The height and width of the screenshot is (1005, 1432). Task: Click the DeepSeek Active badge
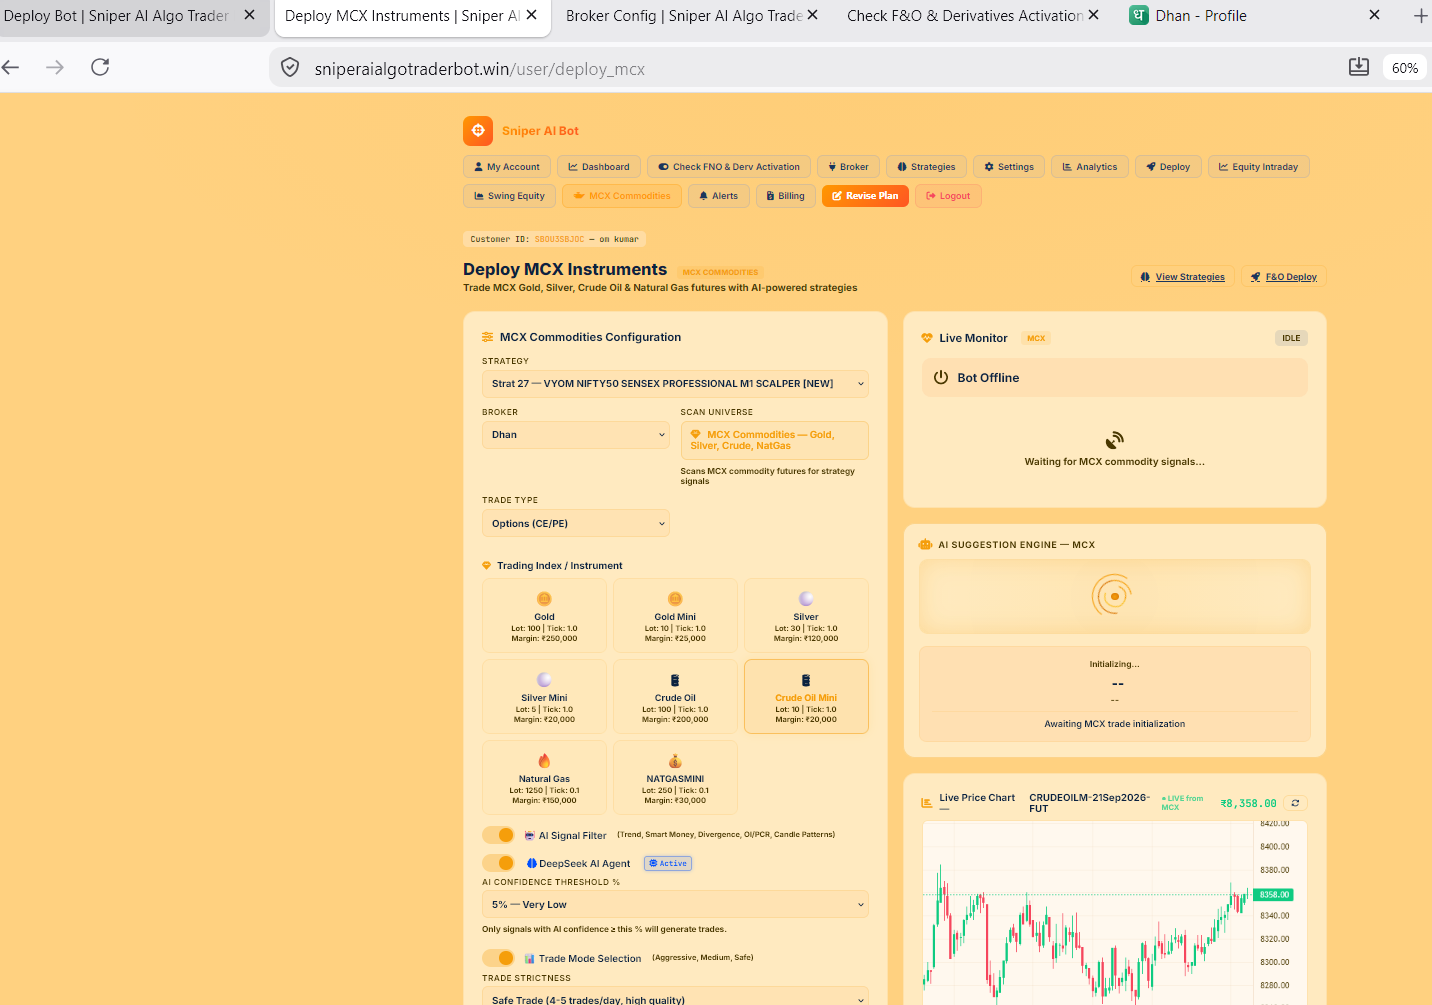[668, 863]
